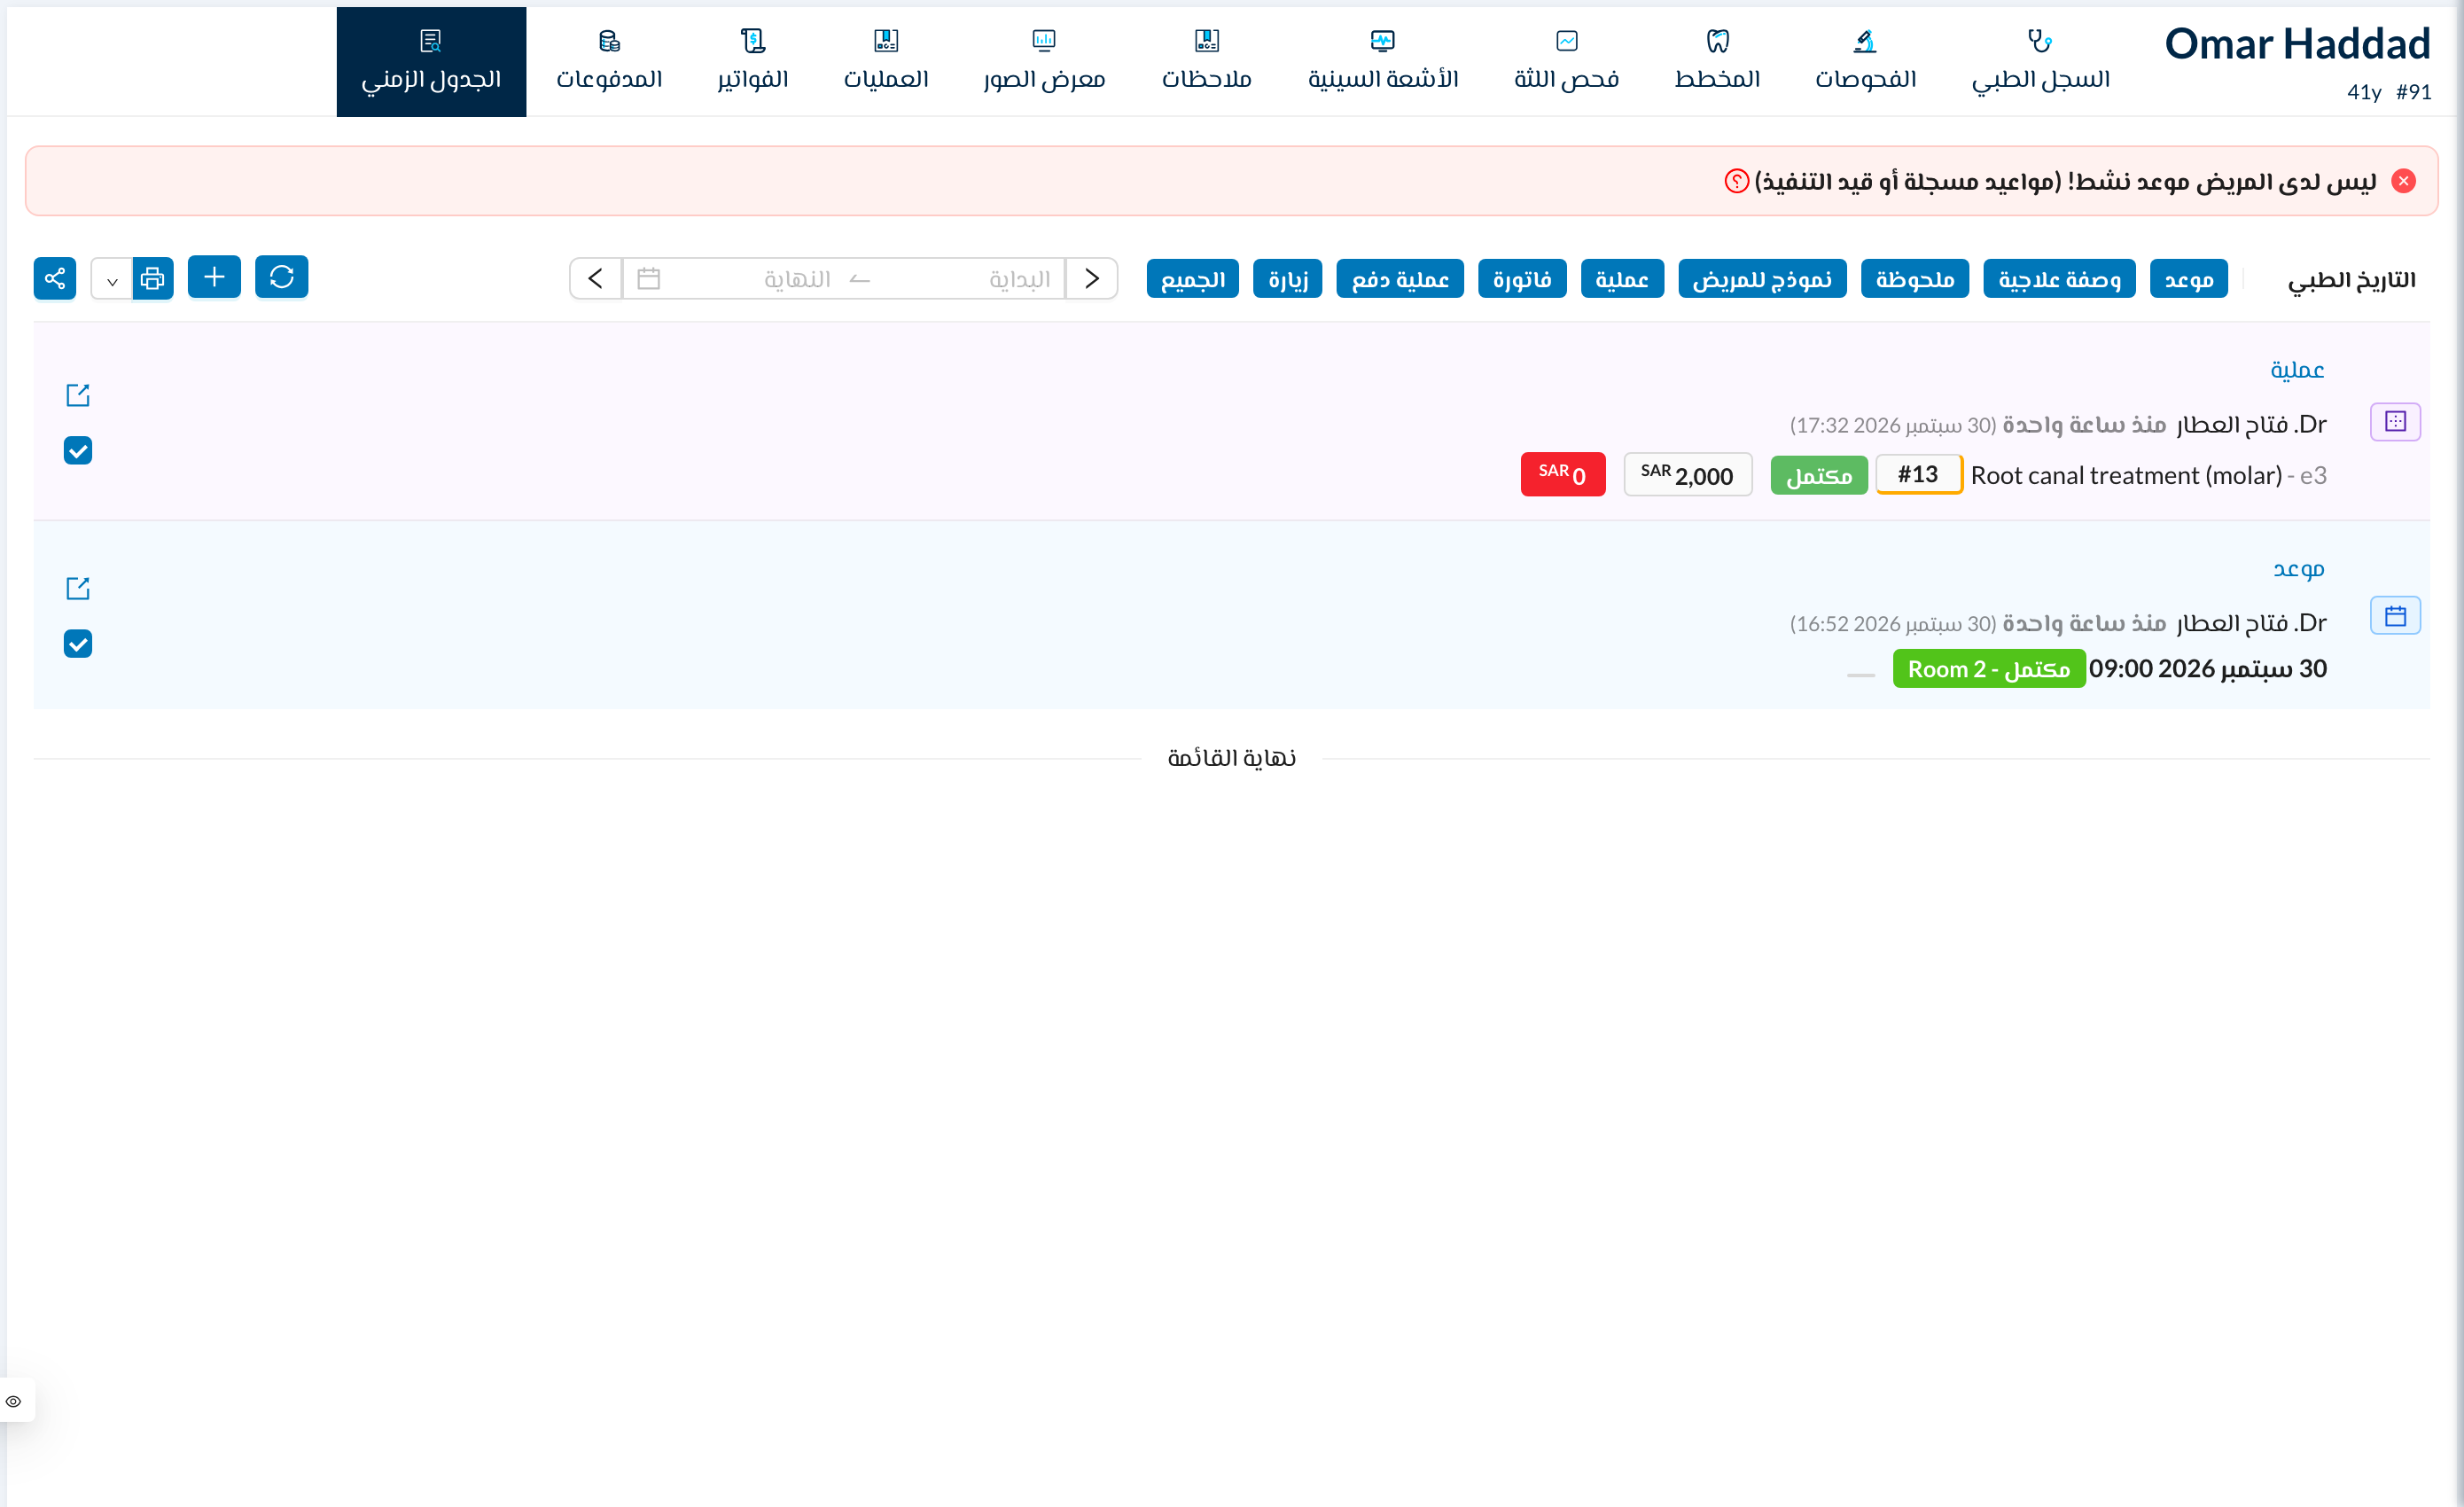Refresh the timeline list
2464x1507 pixels.
(282, 277)
